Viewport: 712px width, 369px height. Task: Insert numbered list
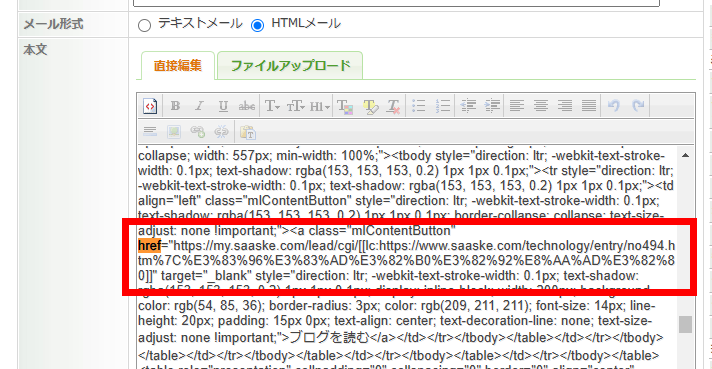[x=442, y=106]
